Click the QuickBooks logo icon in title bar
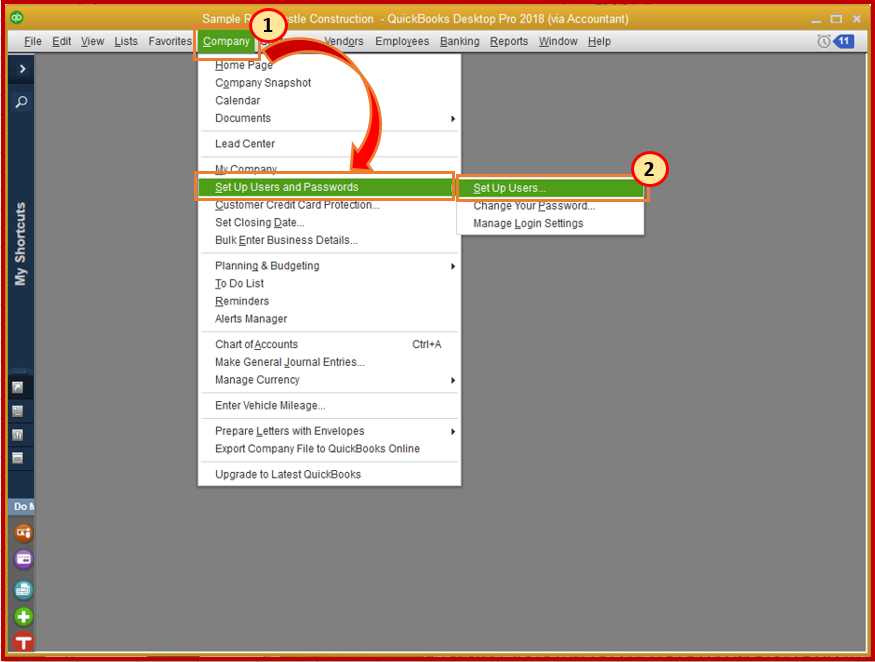The image size is (875, 662). click(x=17, y=17)
